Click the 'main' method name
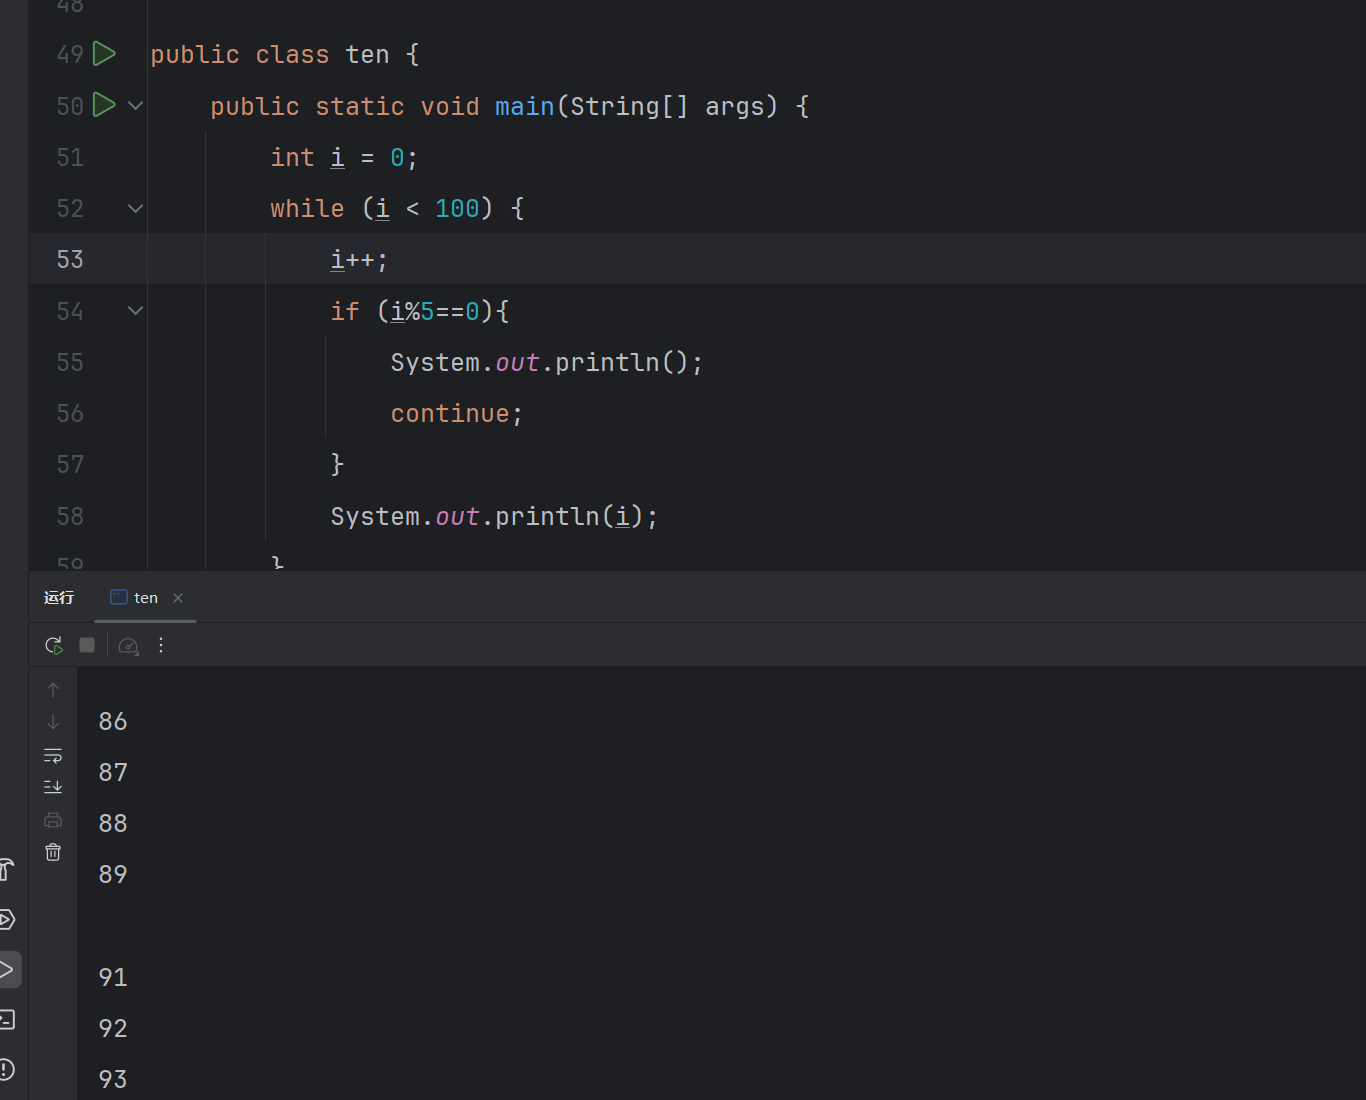 [x=524, y=106]
